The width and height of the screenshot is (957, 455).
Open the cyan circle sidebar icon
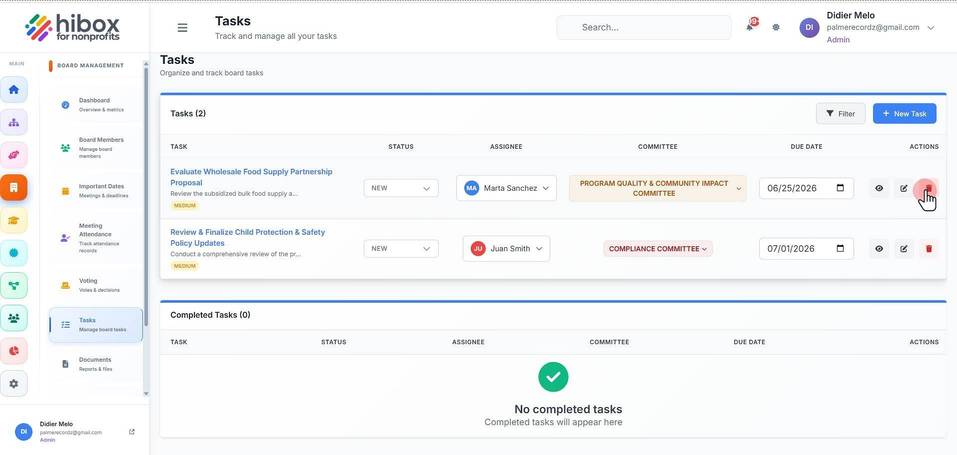coord(13,253)
